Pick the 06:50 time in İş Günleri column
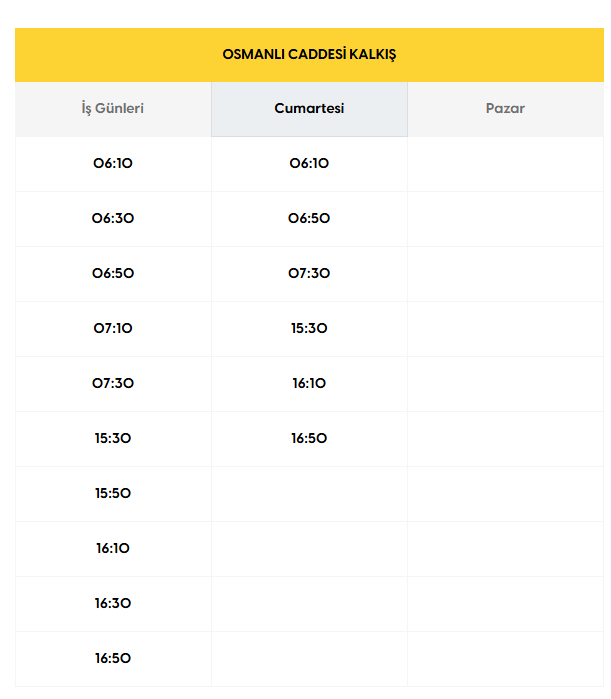Image resolution: width=611 pixels, height=699 pixels. 113,273
